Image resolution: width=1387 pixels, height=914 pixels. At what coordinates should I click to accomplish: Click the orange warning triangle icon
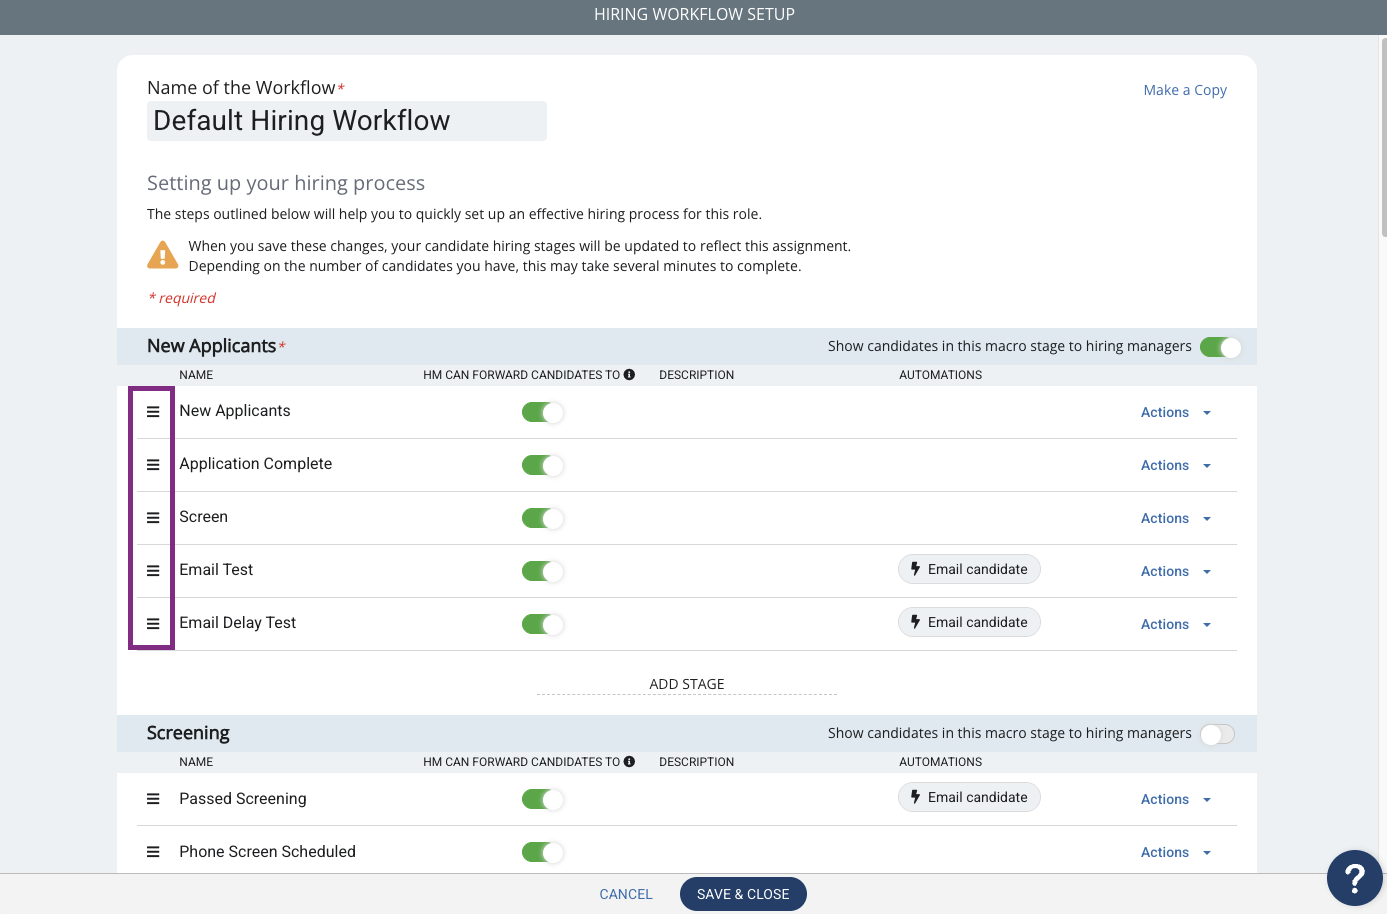click(x=163, y=256)
